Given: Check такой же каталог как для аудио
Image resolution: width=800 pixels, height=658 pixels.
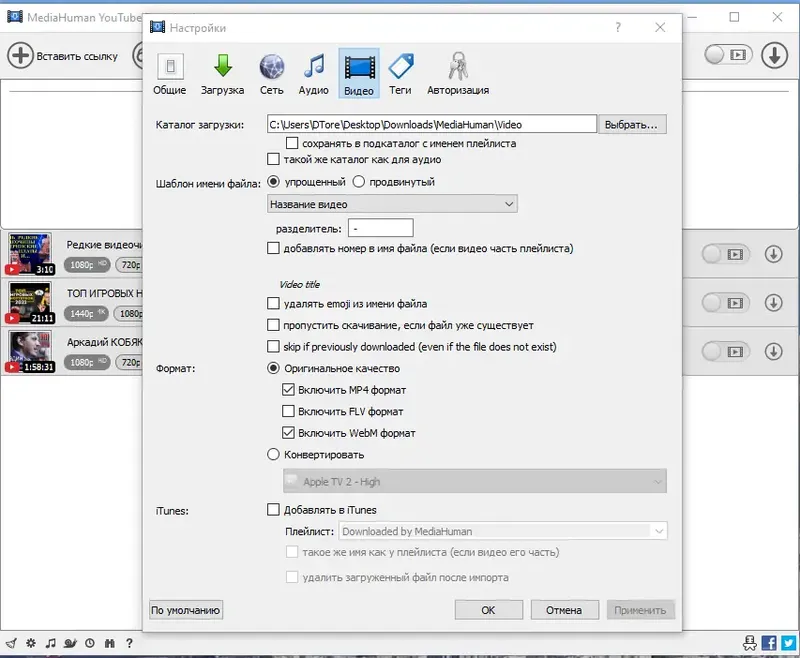Looking at the screenshot, I should click(x=273, y=159).
